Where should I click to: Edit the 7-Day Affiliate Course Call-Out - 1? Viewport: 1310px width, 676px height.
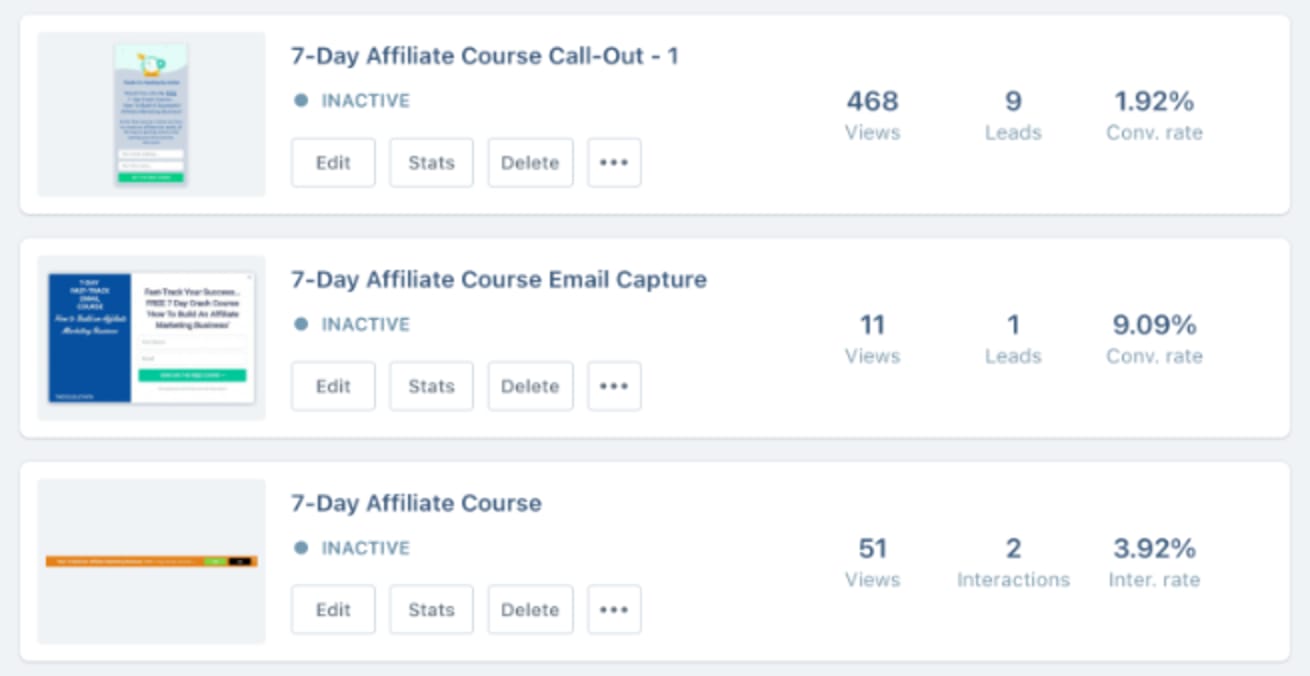(x=333, y=163)
